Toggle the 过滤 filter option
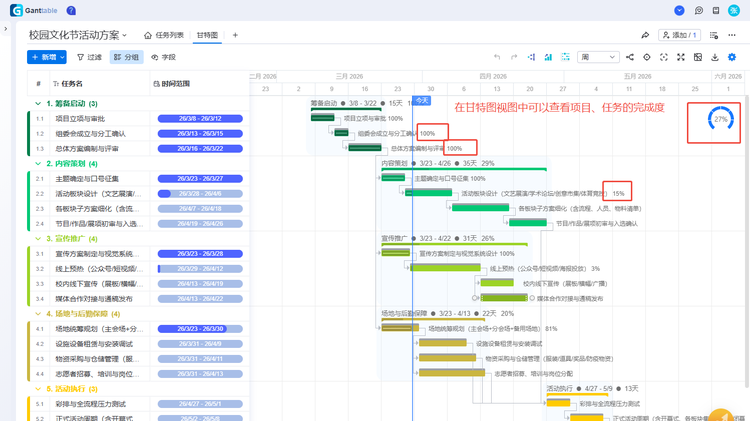Viewport: 750px width, 421px height. click(88, 58)
